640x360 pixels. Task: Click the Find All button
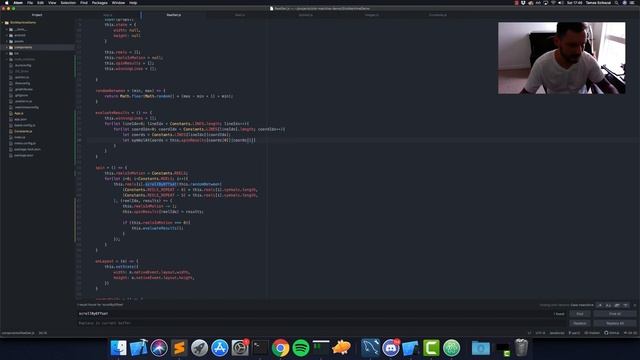tap(615, 313)
